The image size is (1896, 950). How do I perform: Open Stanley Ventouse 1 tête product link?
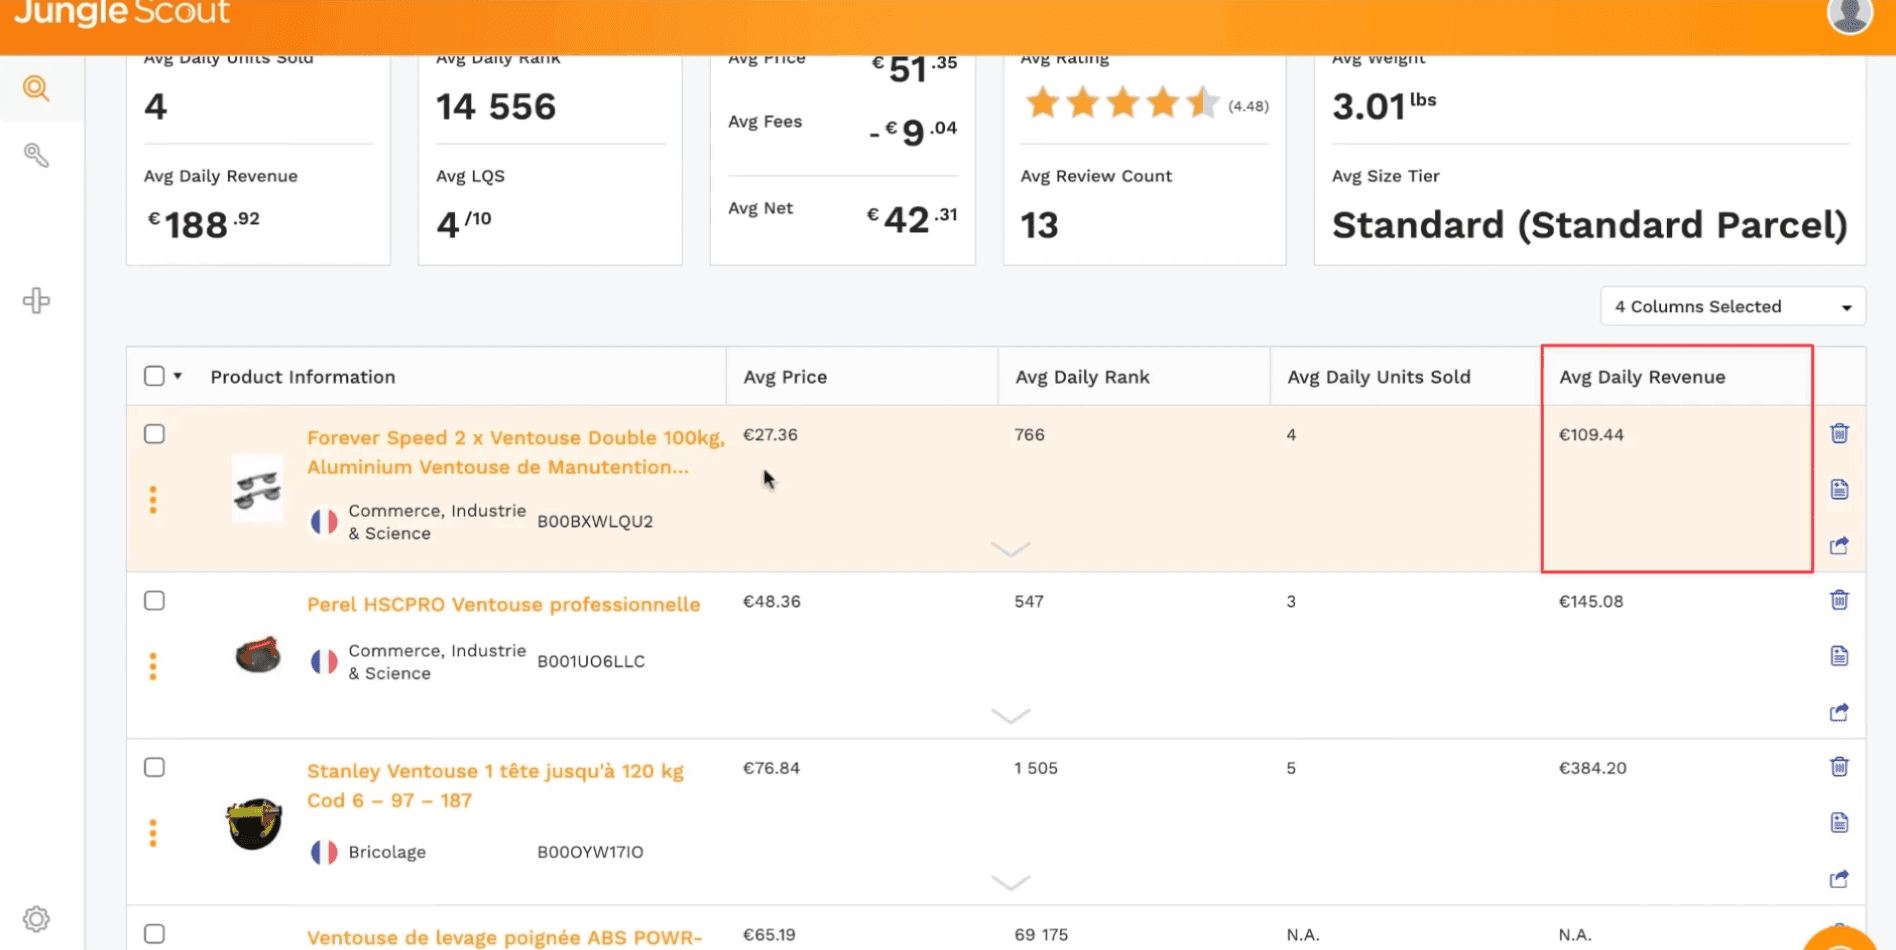pos(495,785)
